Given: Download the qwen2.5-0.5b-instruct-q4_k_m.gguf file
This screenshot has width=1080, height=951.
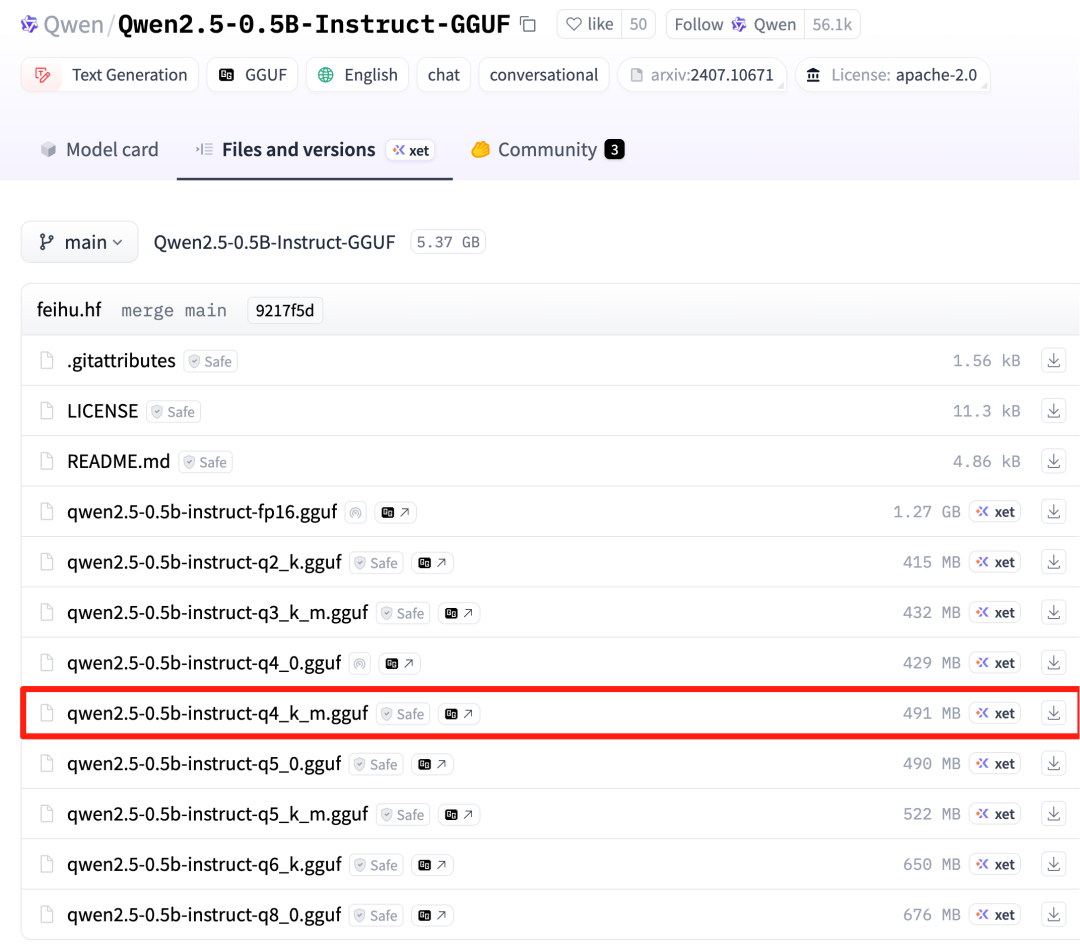Looking at the screenshot, I should (x=1053, y=713).
